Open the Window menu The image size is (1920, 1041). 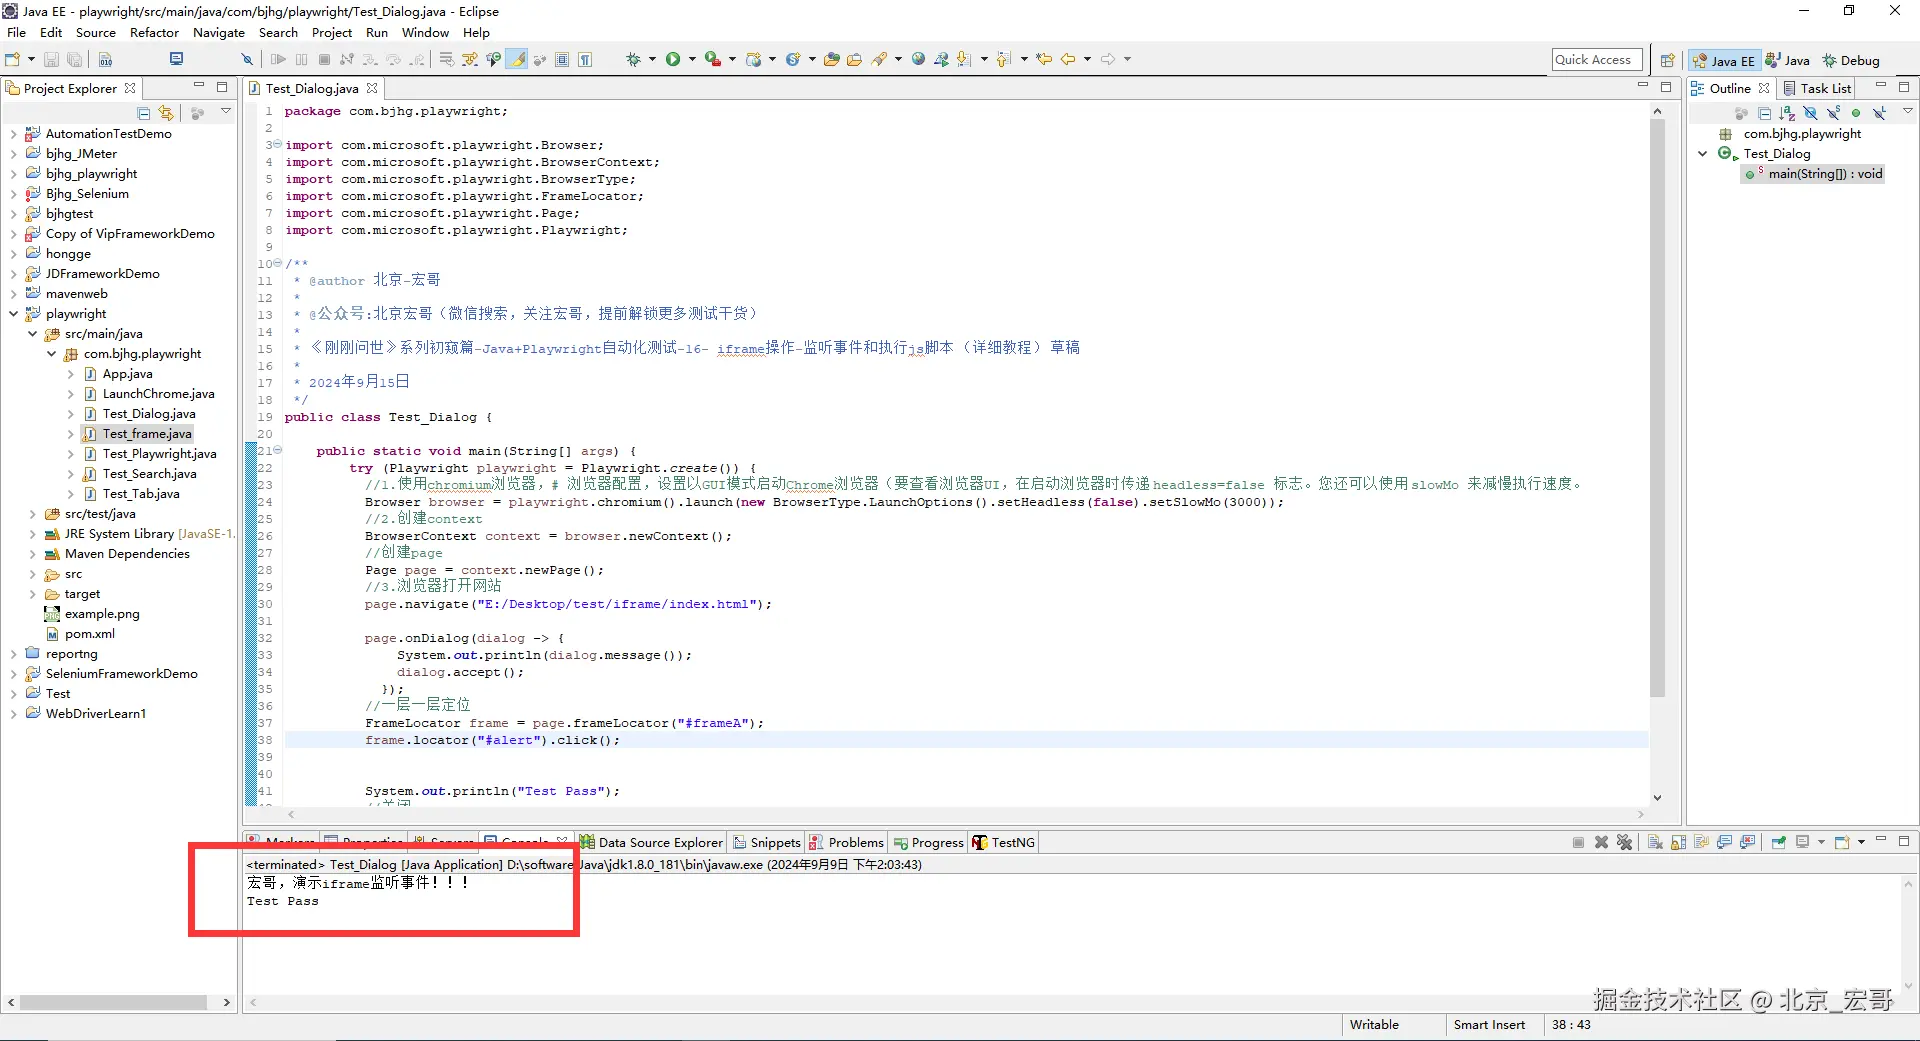pos(425,33)
